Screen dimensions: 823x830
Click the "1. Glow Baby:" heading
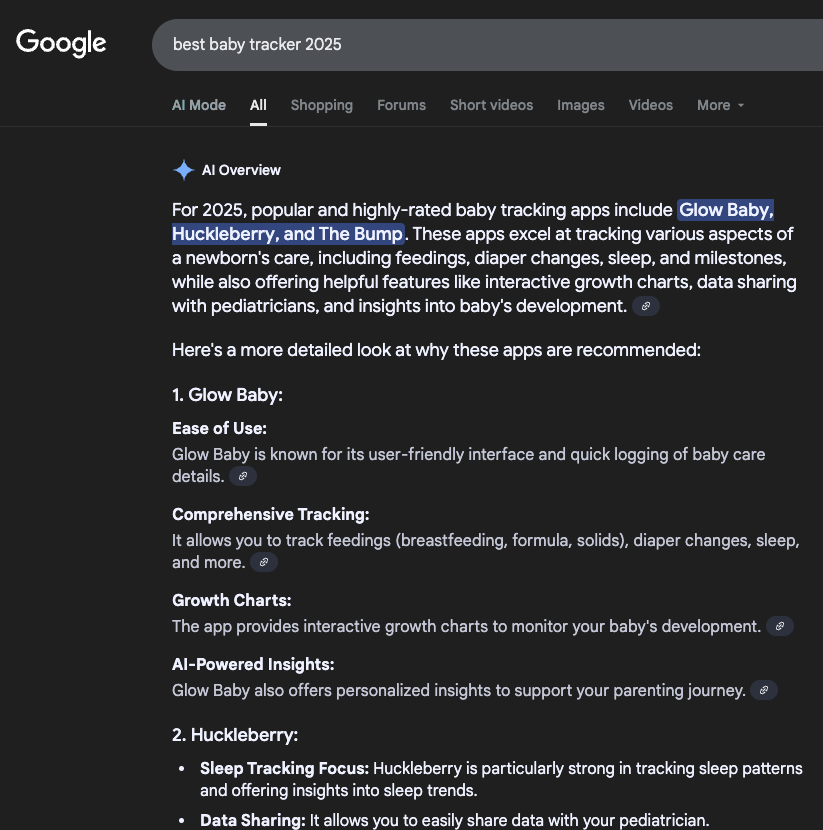pos(228,395)
